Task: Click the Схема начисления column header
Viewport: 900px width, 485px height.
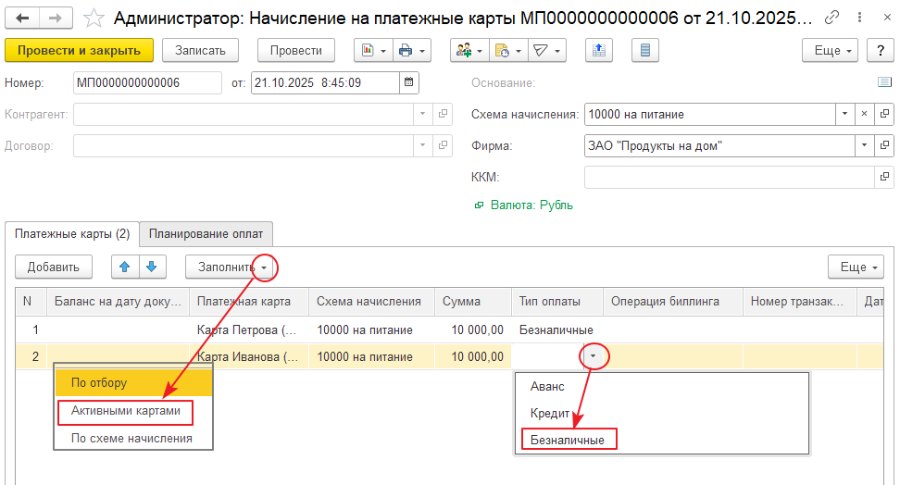Action: 371,302
